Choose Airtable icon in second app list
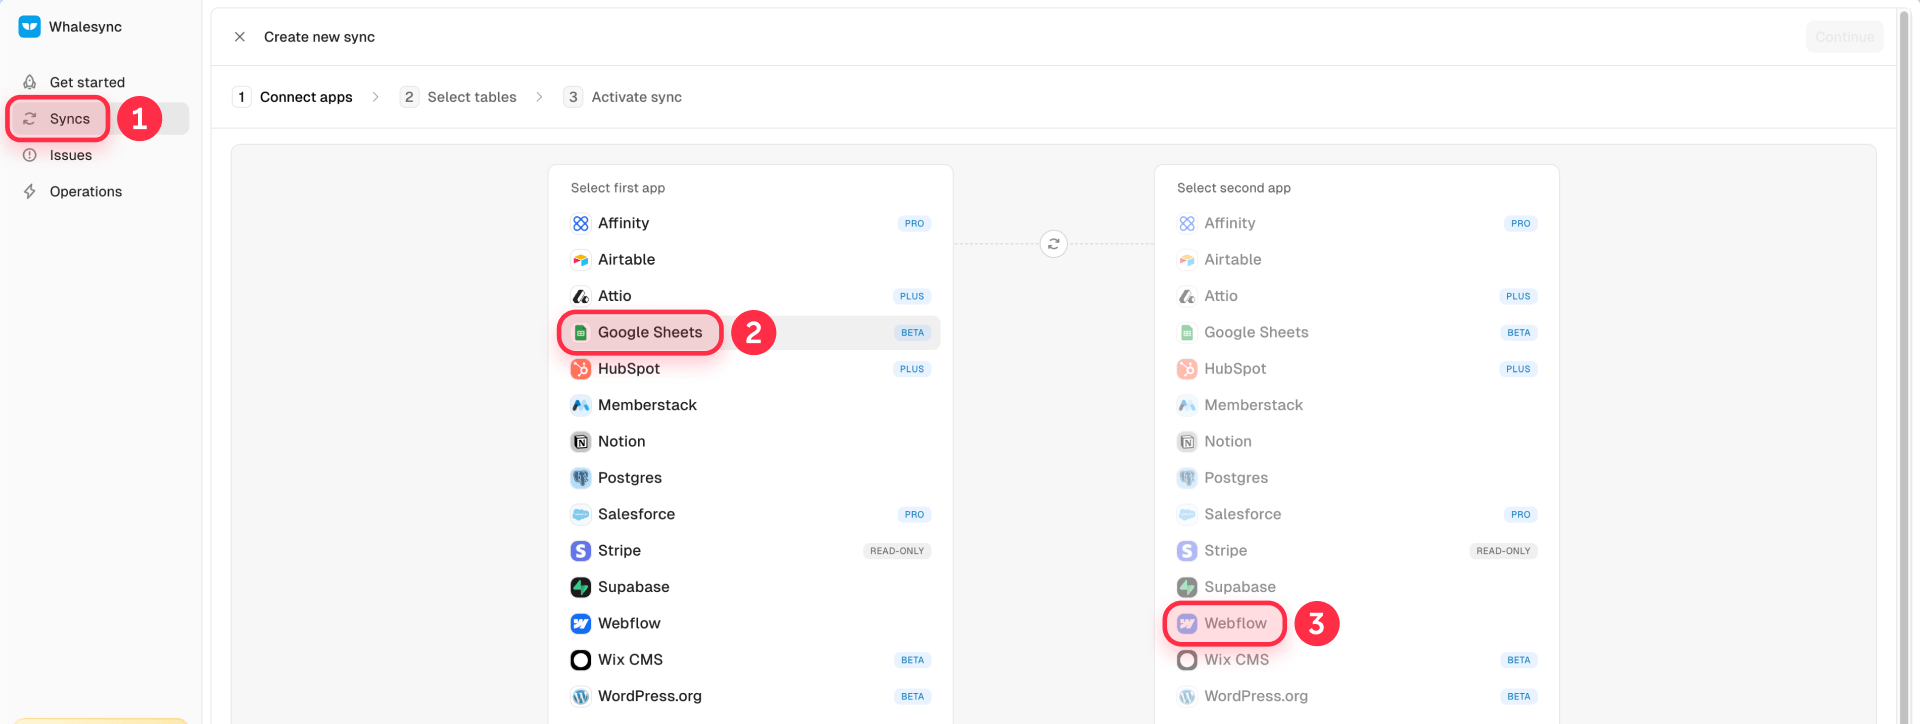Viewport: 1920px width, 724px height. pyautogui.click(x=1187, y=260)
